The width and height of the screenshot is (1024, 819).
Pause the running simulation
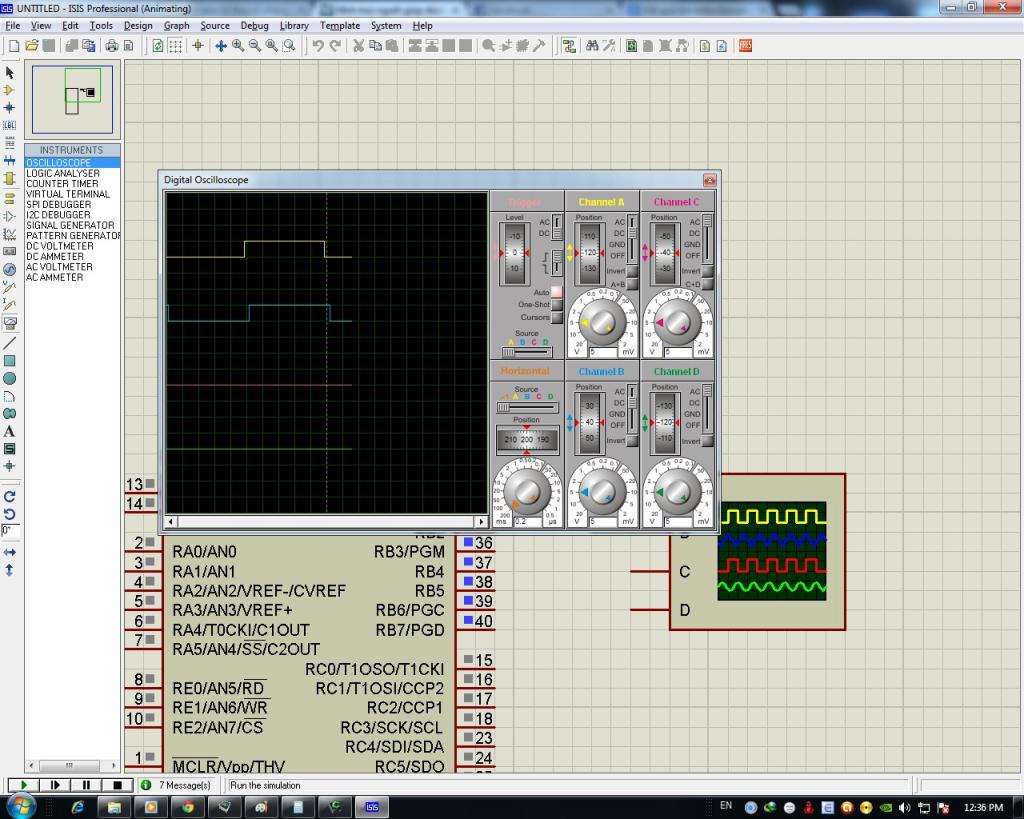(86, 786)
